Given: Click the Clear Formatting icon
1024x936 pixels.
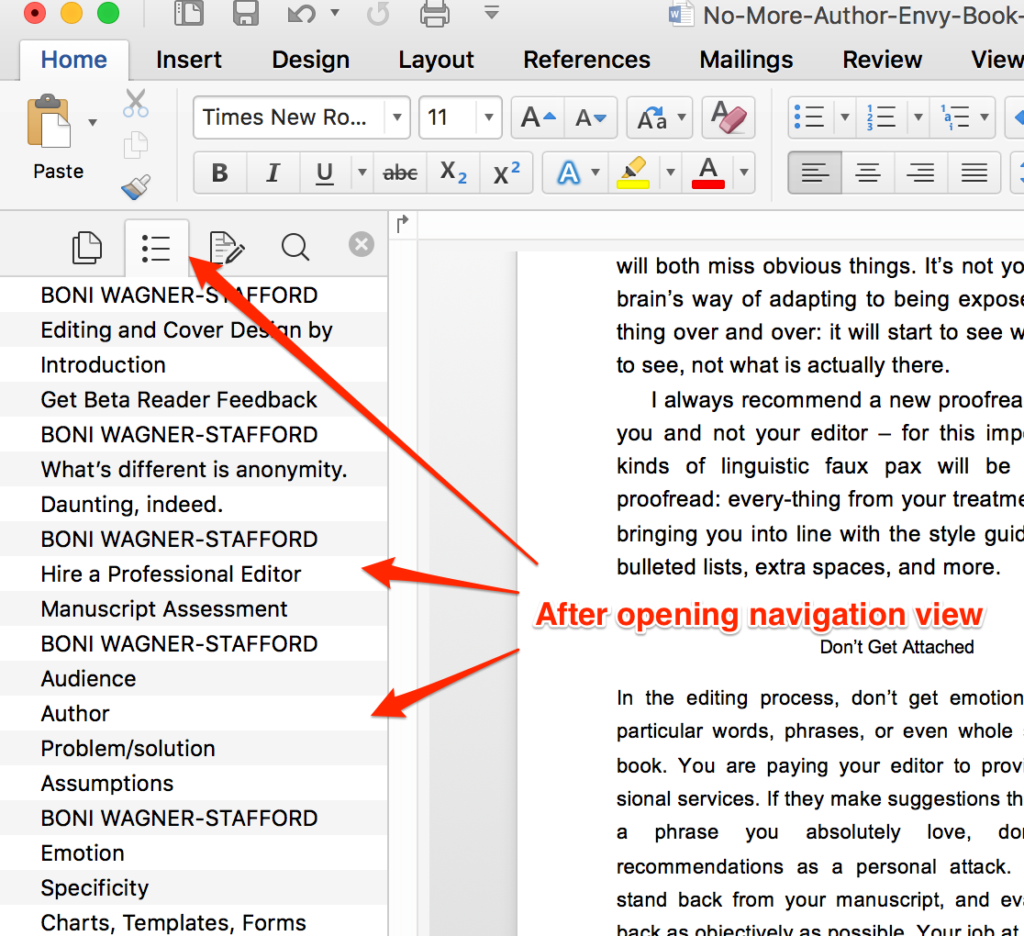Looking at the screenshot, I should 727,117.
